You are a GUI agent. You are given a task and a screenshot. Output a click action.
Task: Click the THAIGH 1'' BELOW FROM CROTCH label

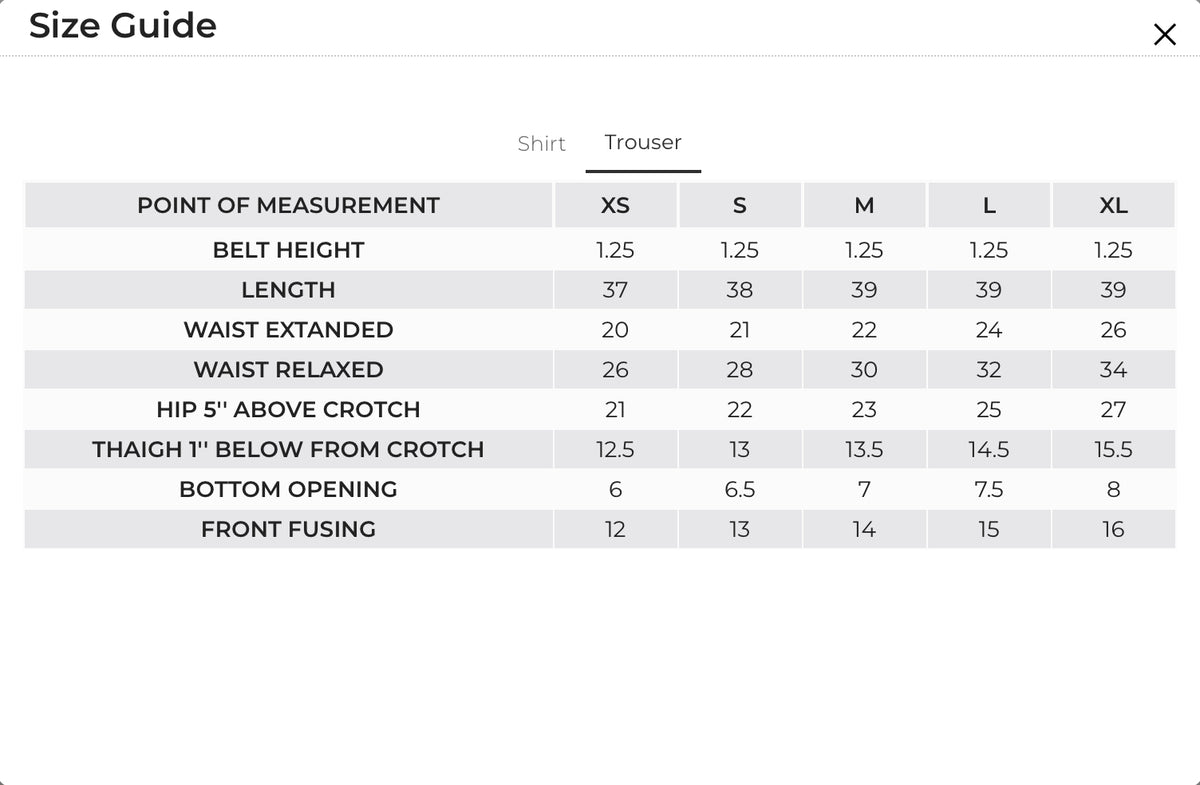(x=288, y=450)
